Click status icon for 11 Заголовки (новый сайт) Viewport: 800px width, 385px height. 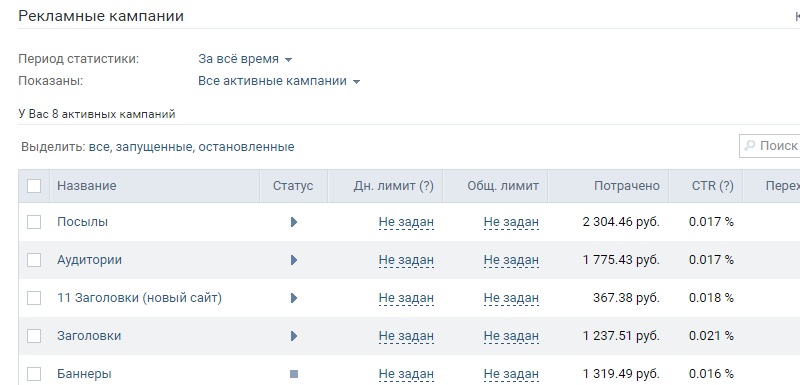(x=294, y=298)
